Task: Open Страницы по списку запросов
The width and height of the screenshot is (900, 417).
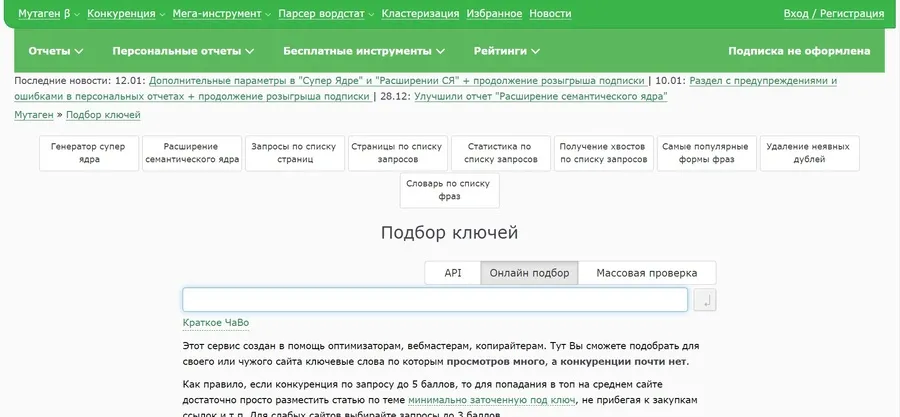Action: pos(397,153)
